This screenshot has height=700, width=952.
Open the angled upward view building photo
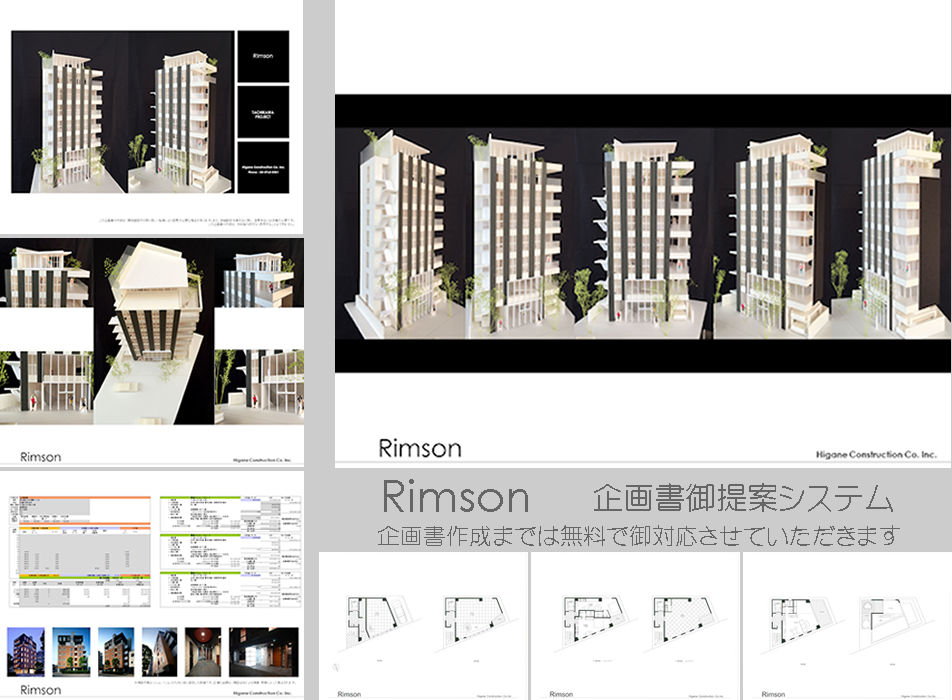click(159, 652)
